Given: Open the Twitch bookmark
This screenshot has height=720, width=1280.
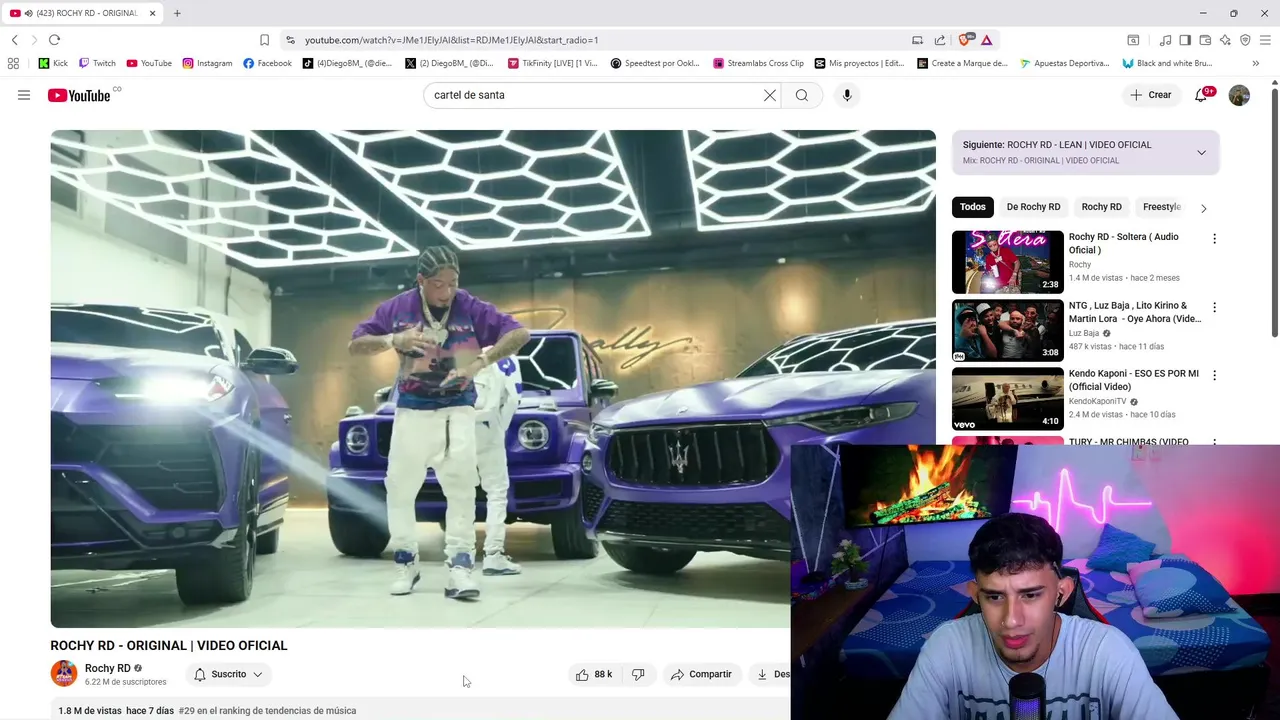Looking at the screenshot, I should click(97, 63).
